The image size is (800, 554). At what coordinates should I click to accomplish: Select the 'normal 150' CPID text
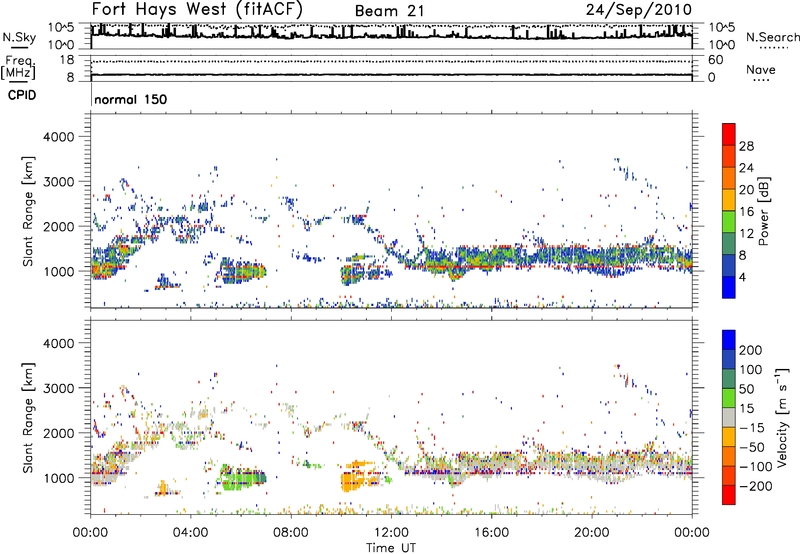tap(131, 99)
